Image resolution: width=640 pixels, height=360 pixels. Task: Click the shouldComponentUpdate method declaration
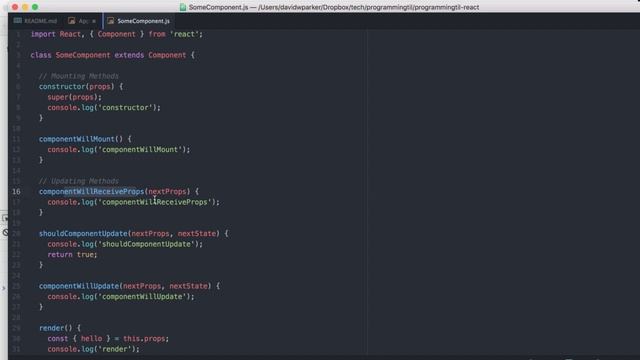133,233
